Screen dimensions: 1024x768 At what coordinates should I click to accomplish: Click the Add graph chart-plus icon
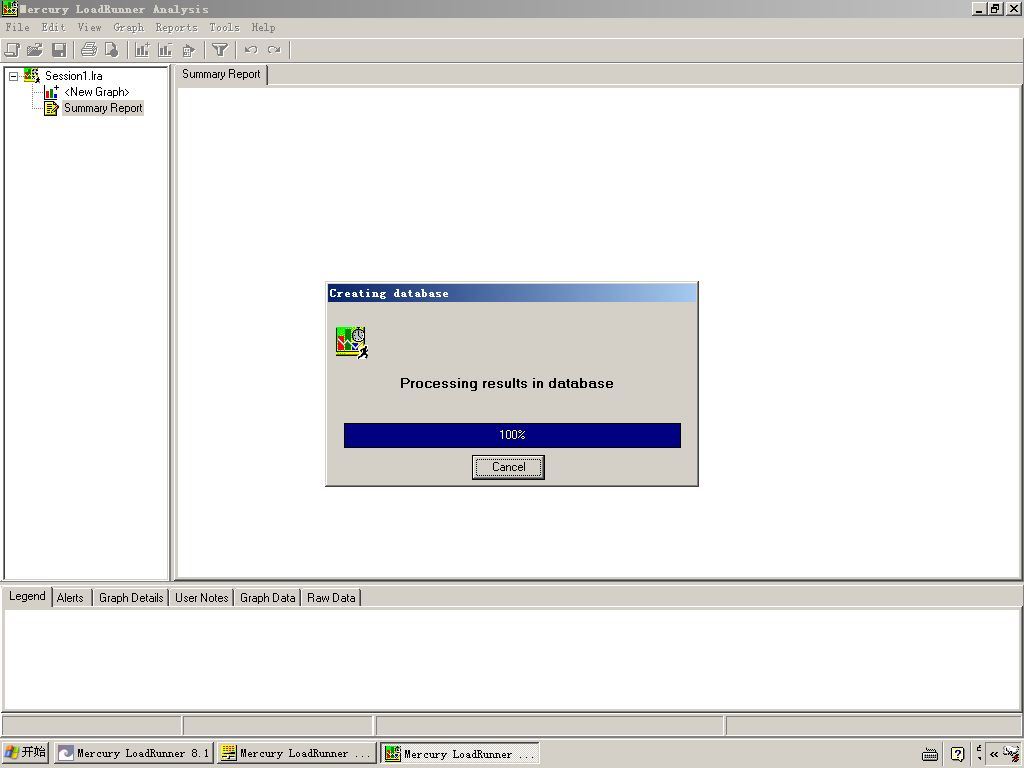pyautogui.click(x=142, y=50)
